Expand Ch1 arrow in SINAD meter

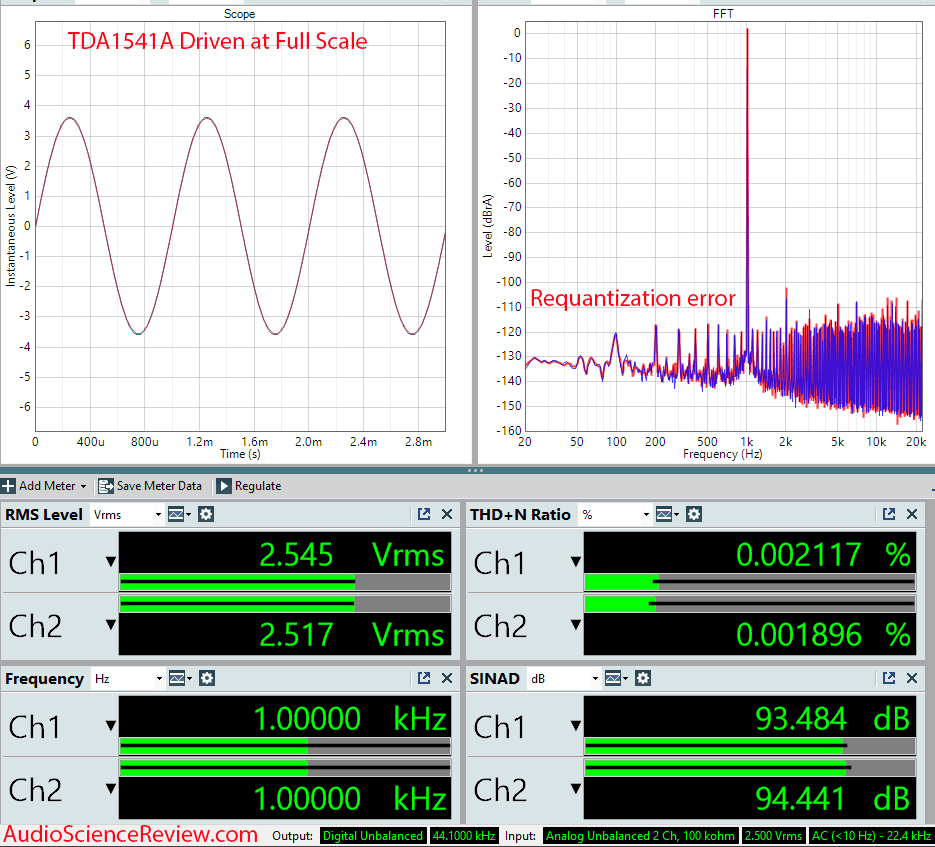(575, 725)
